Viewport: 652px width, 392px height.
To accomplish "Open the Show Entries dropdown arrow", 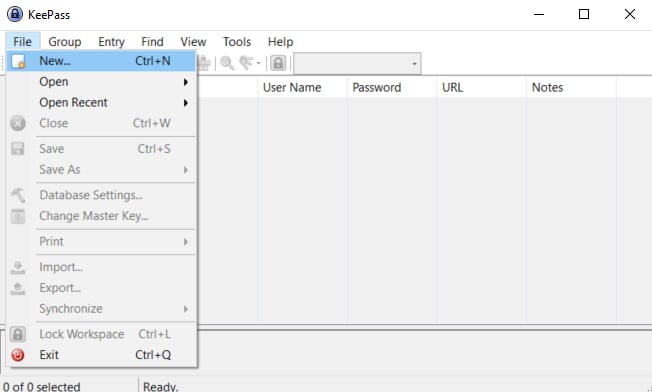I will pos(258,64).
